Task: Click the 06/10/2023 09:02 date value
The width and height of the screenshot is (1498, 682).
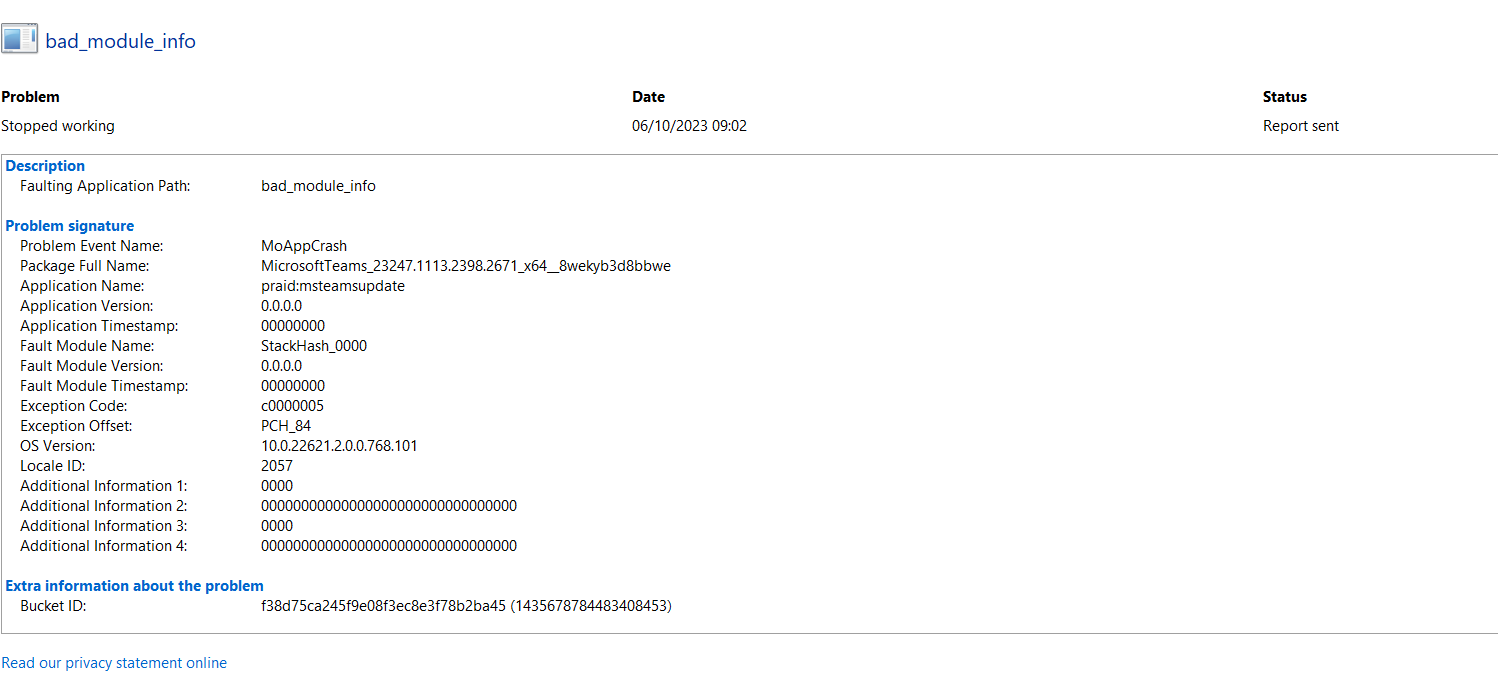Action: 689,126
